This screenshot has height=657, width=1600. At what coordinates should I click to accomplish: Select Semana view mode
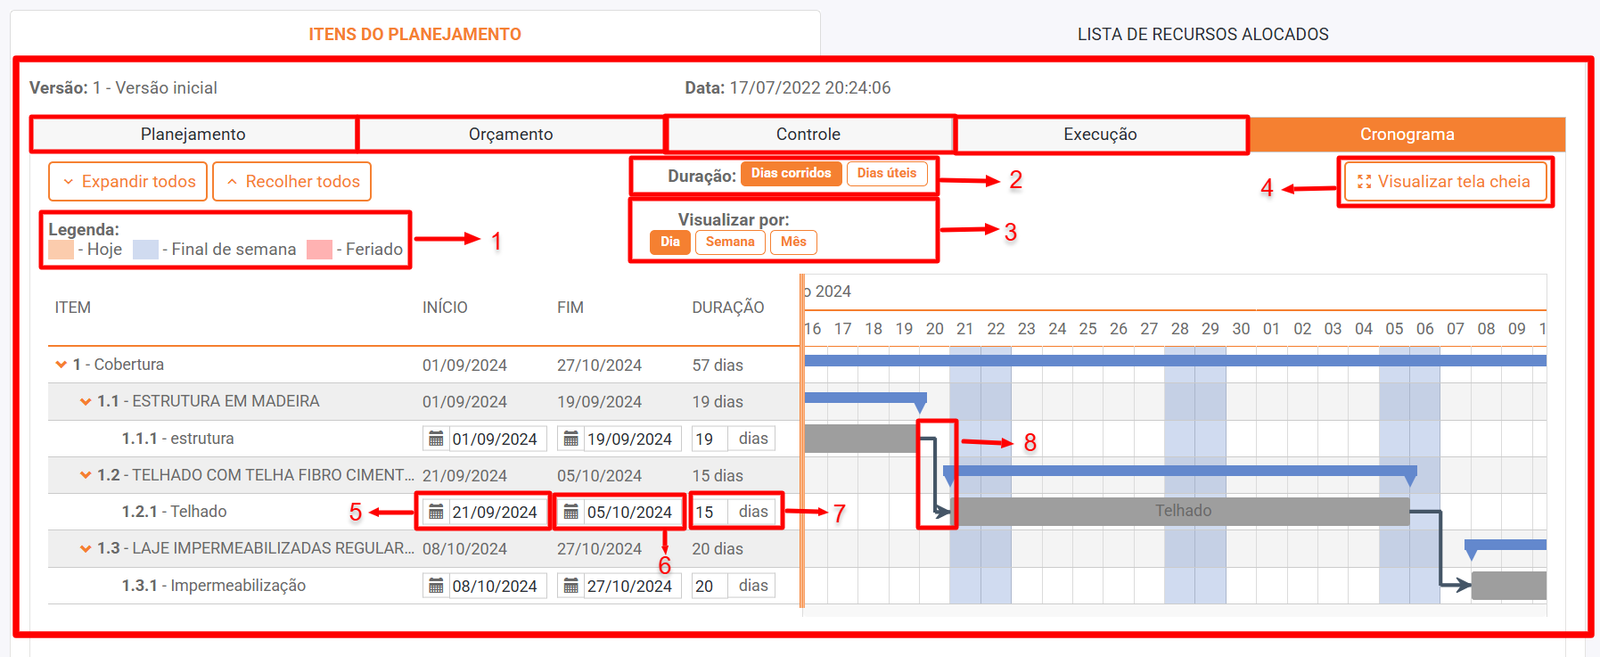730,242
